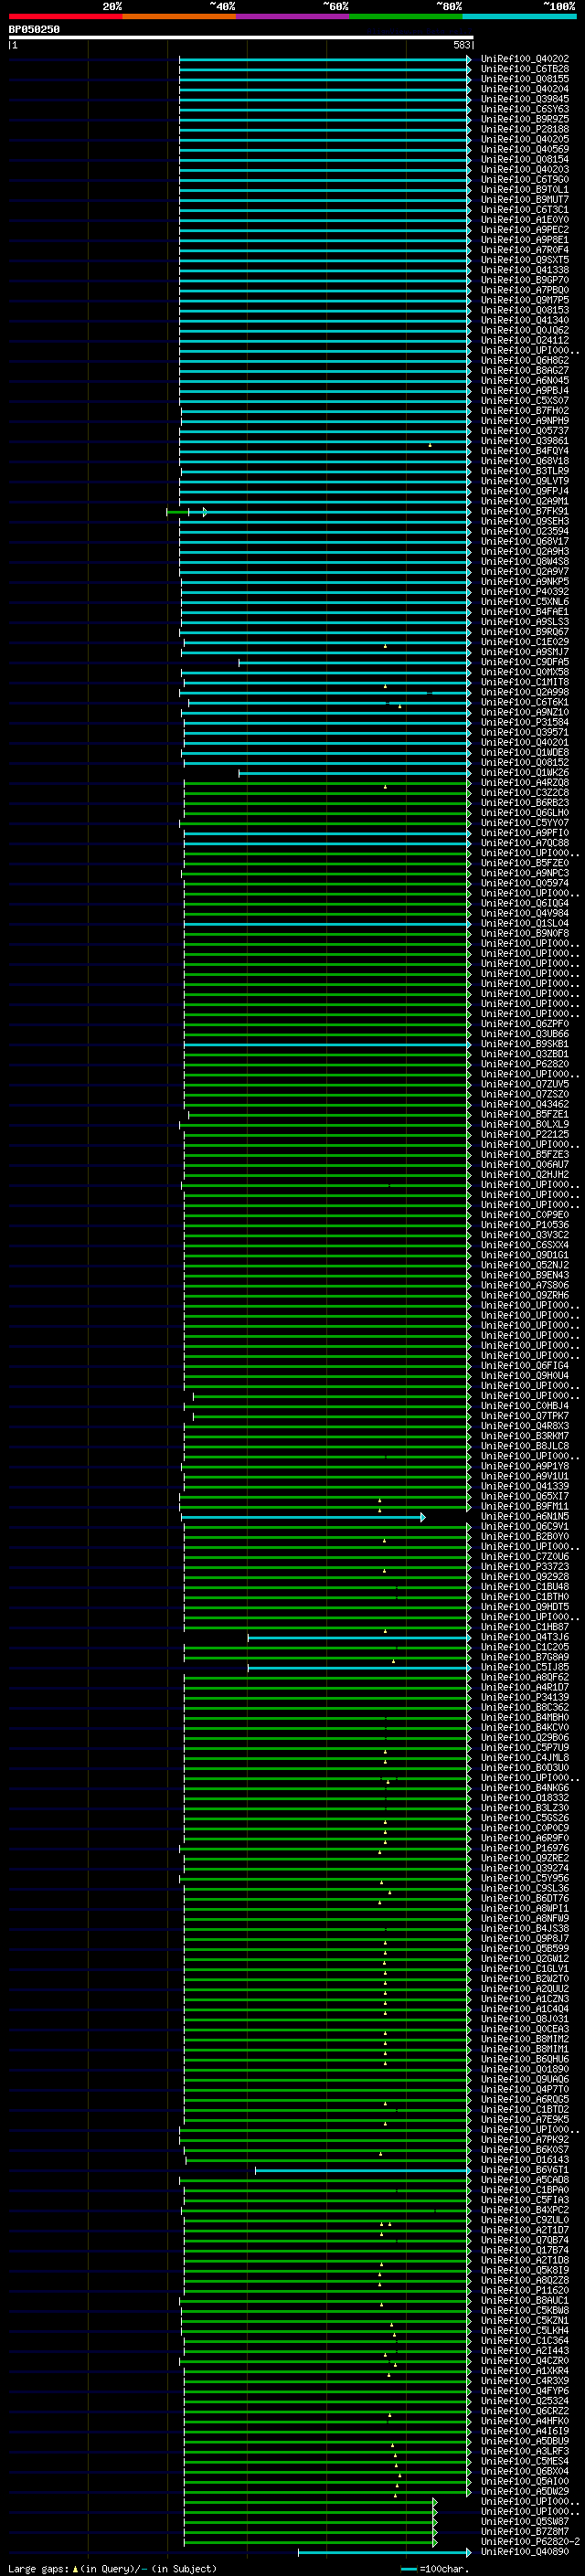Click the bottom cyan bar for UniRef100_Q40890
This screenshot has width=585, height=2576.
(384, 2552)
